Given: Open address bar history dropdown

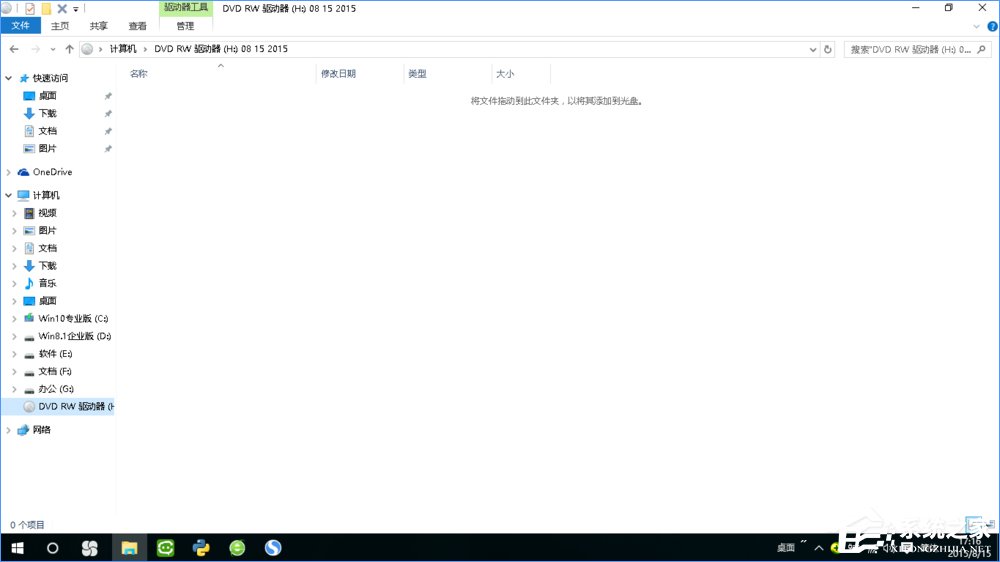Looking at the screenshot, I should pos(812,49).
